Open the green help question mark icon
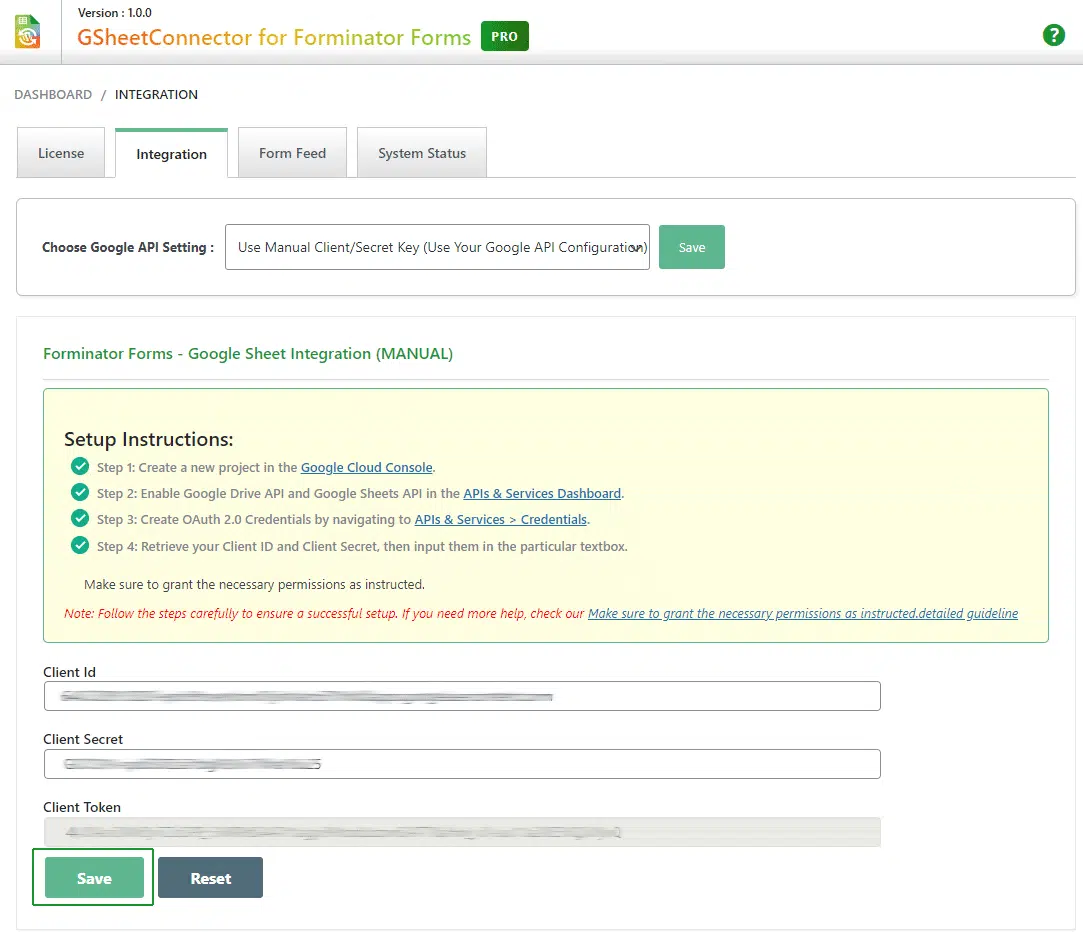 (1053, 35)
